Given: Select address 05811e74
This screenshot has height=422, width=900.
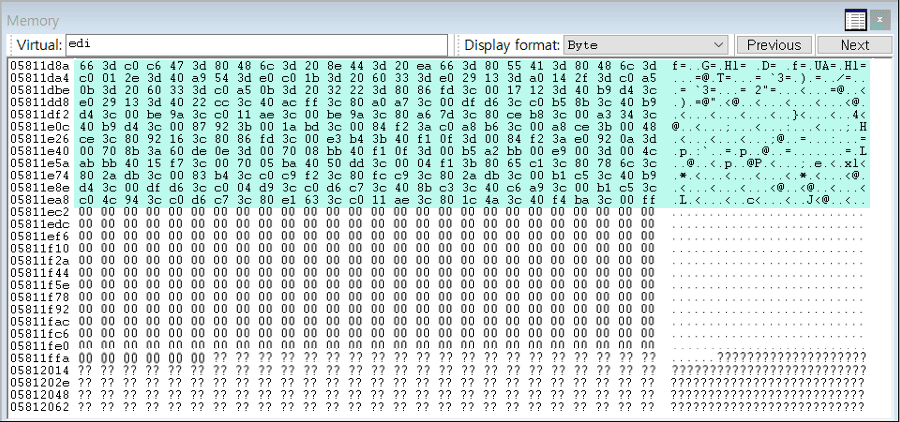Looking at the screenshot, I should coord(40,175).
